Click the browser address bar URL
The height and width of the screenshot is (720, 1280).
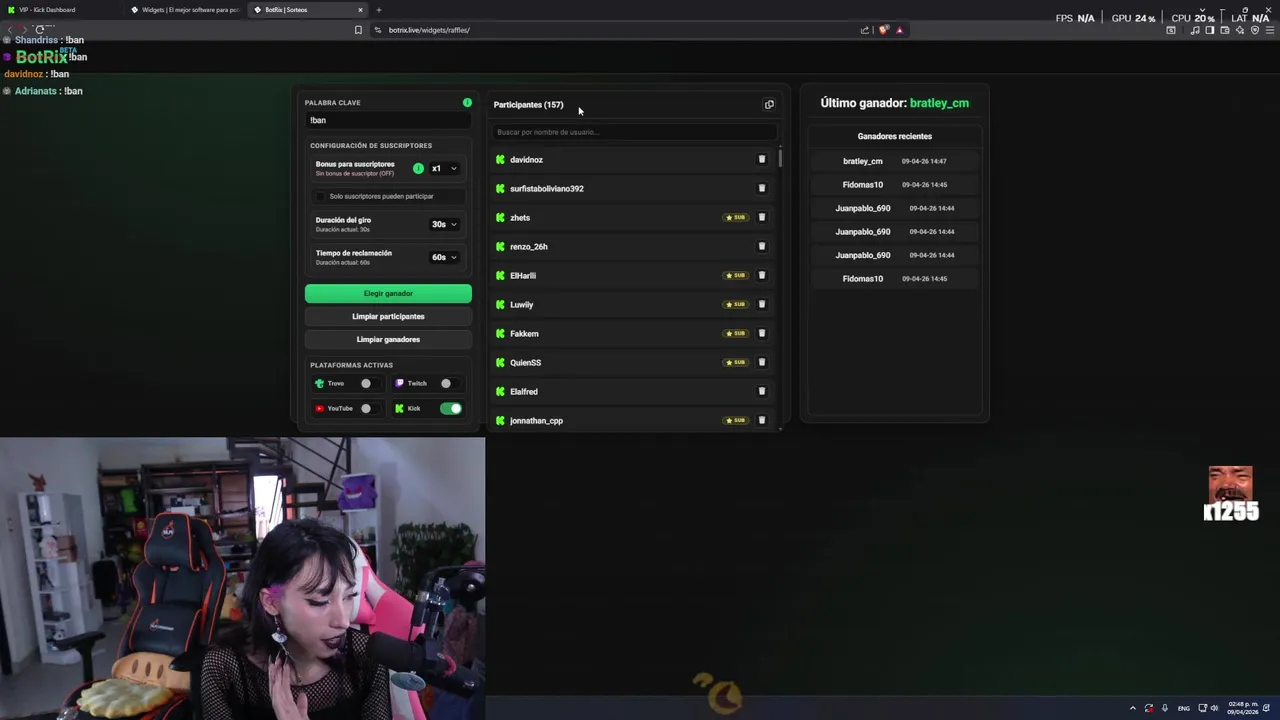tap(429, 30)
